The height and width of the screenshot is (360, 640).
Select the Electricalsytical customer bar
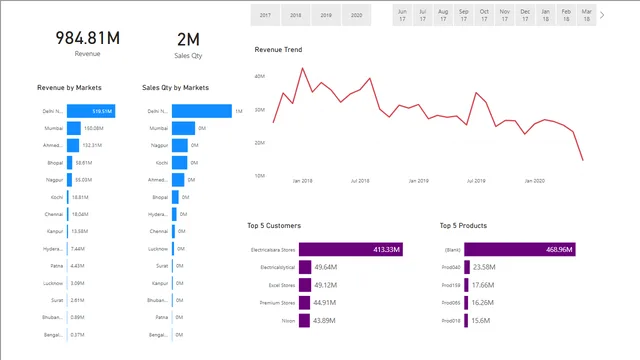point(305,267)
